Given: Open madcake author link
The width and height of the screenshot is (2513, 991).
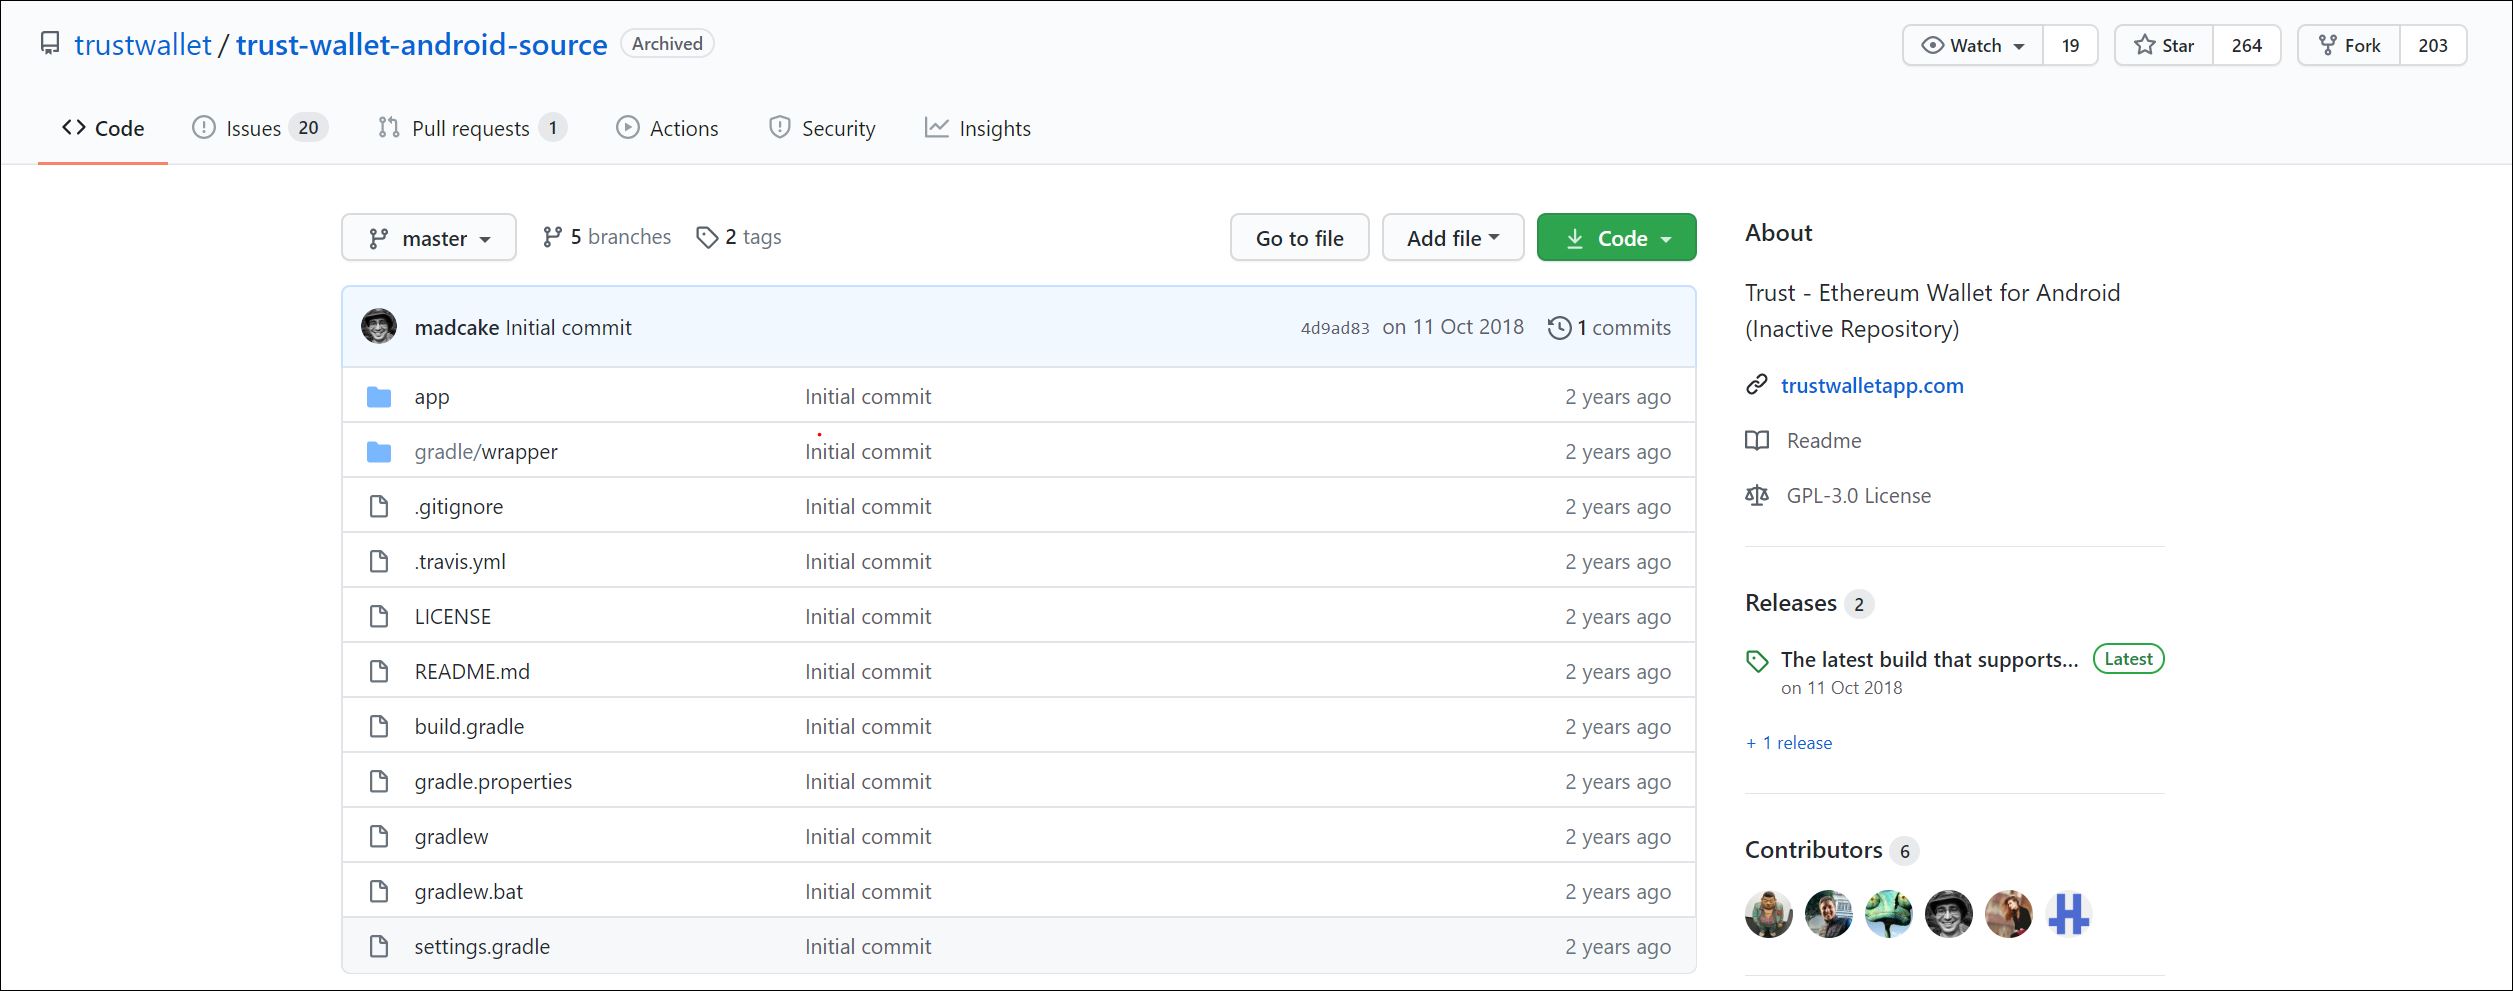Looking at the screenshot, I should point(456,328).
